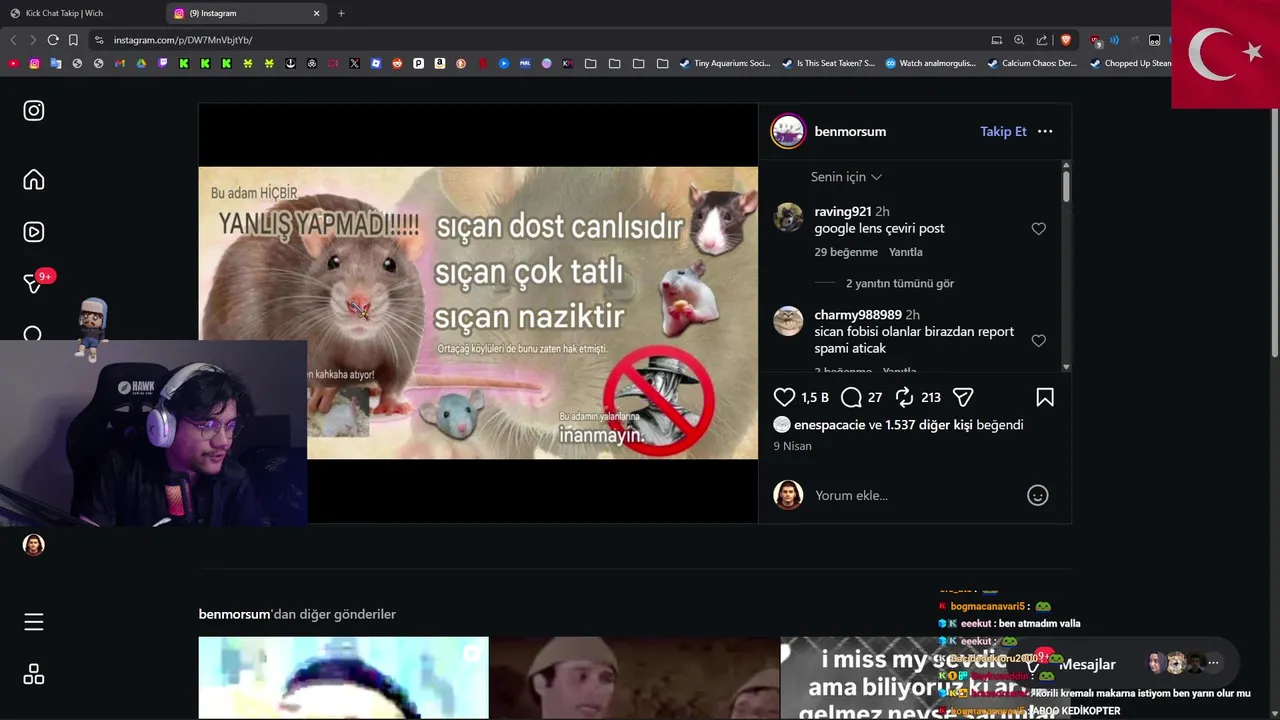Screen dimensions: 1280x720
Task: Like the post with the heart icon
Action: pos(785,398)
